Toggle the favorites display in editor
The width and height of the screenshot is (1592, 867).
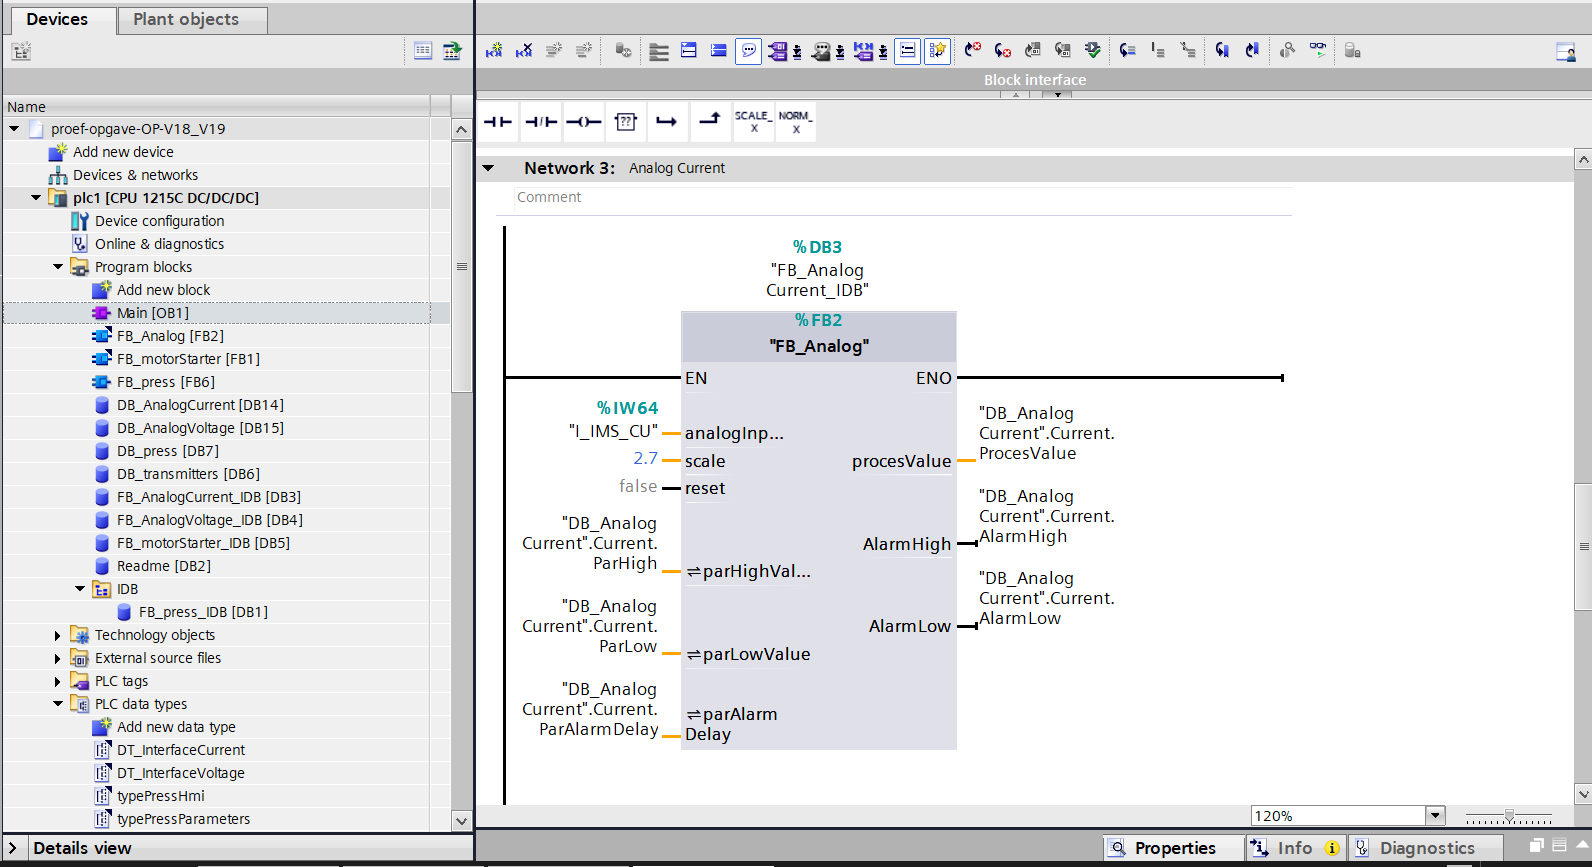pos(937,50)
